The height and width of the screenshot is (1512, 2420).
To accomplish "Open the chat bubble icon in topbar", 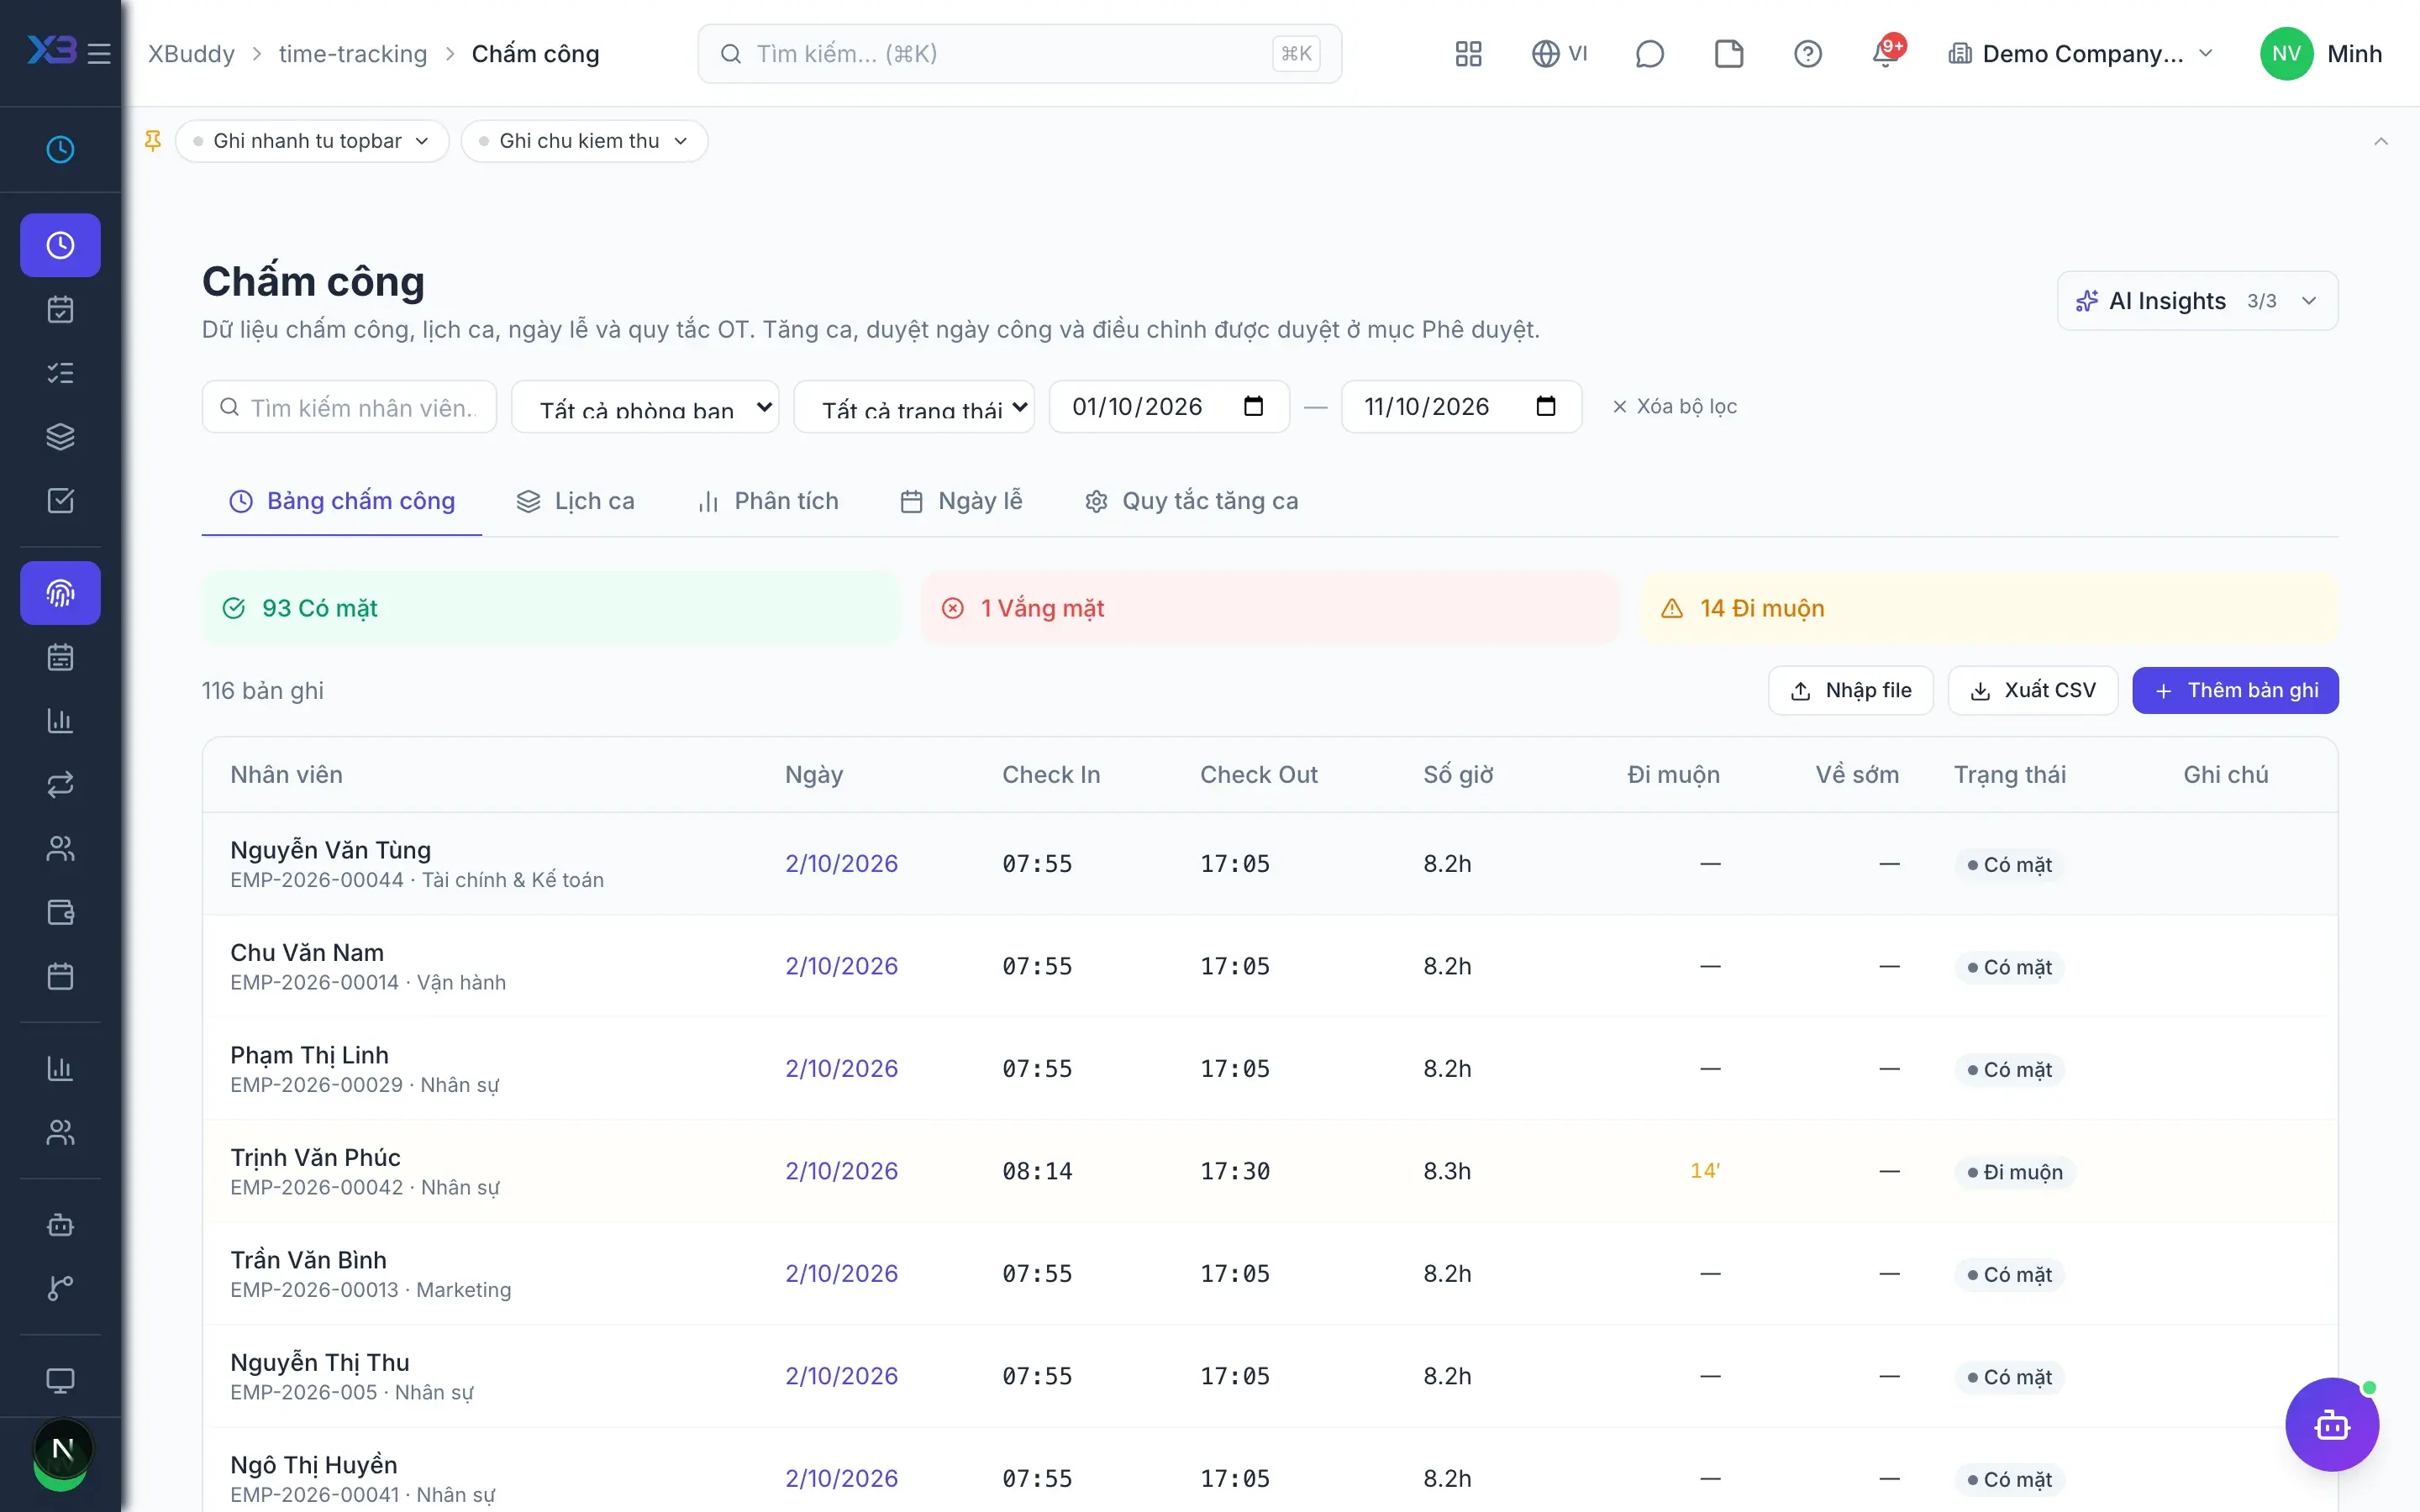I will (x=1649, y=54).
